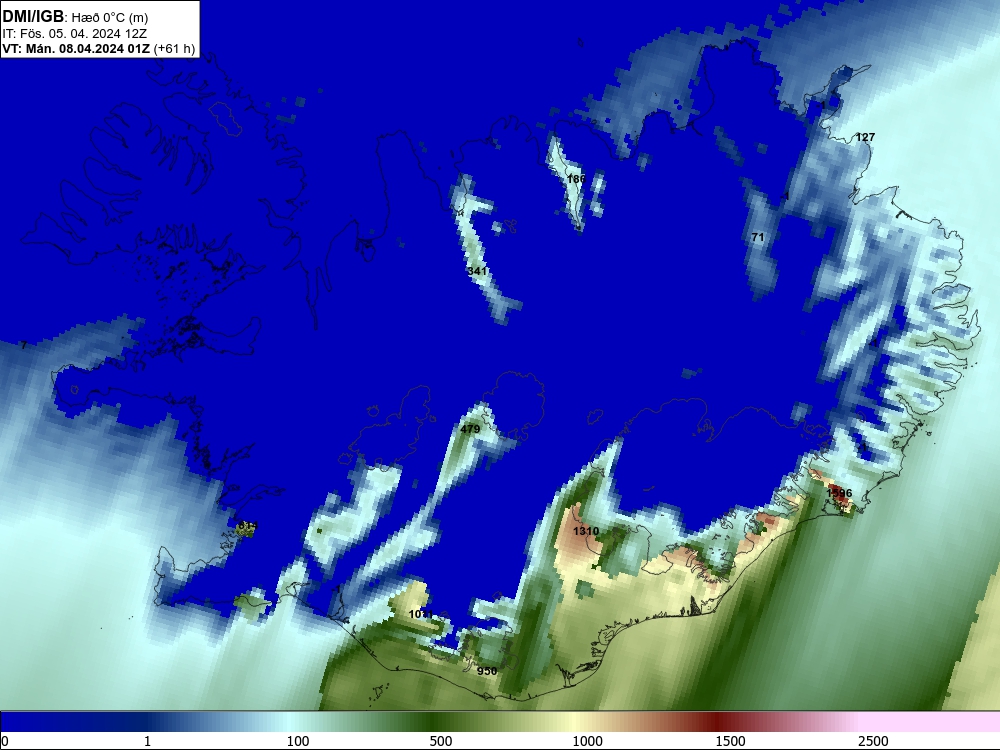This screenshot has height=750, width=1000.
Task: Click the 'Hæð 0°C (m)' parameter label
Action: point(110,18)
